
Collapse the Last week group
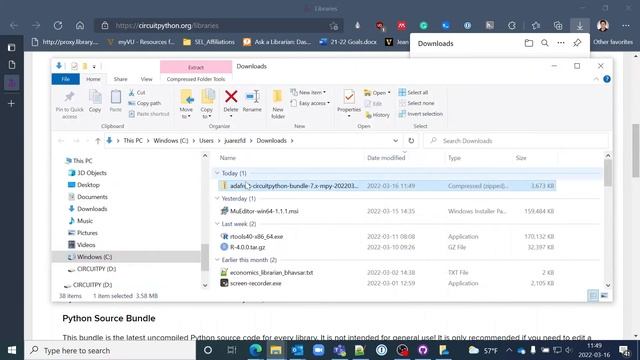(x=217, y=224)
